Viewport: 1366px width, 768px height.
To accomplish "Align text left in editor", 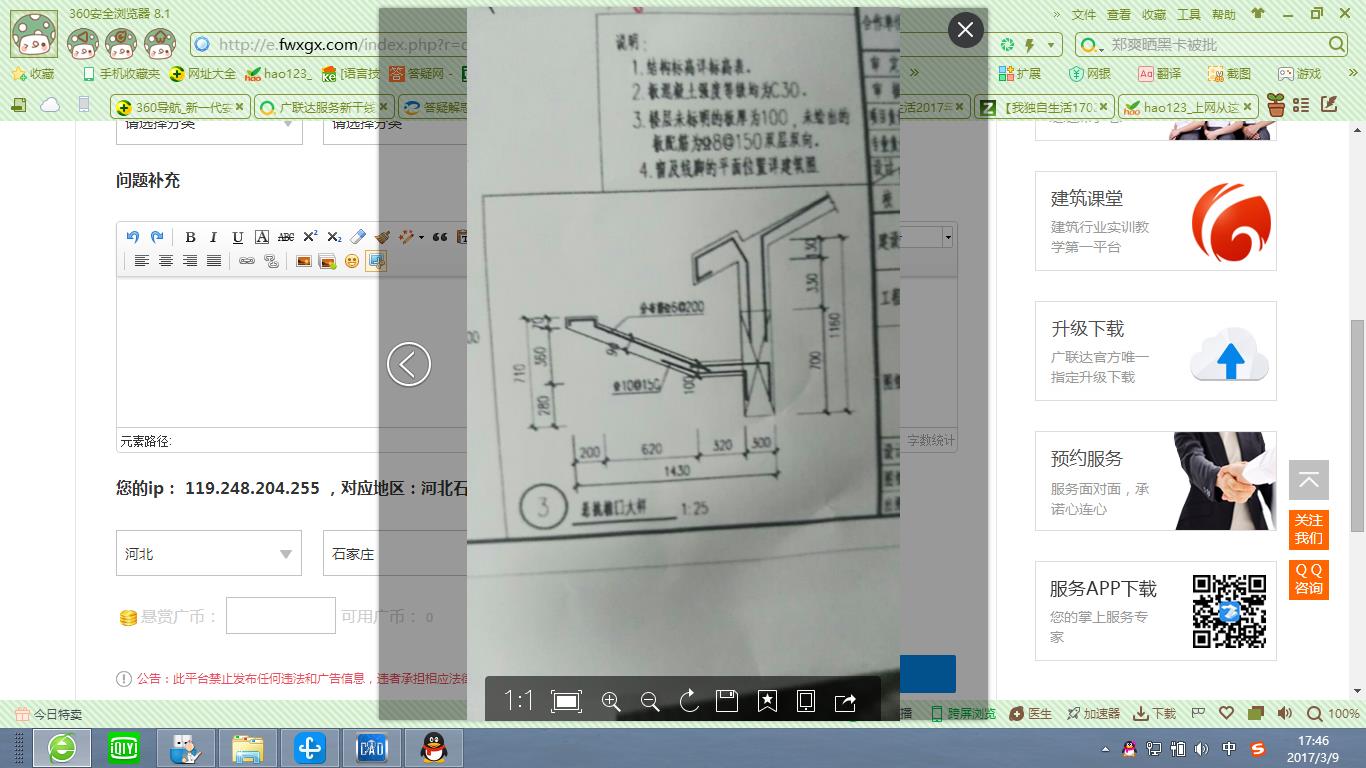I will click(x=141, y=261).
